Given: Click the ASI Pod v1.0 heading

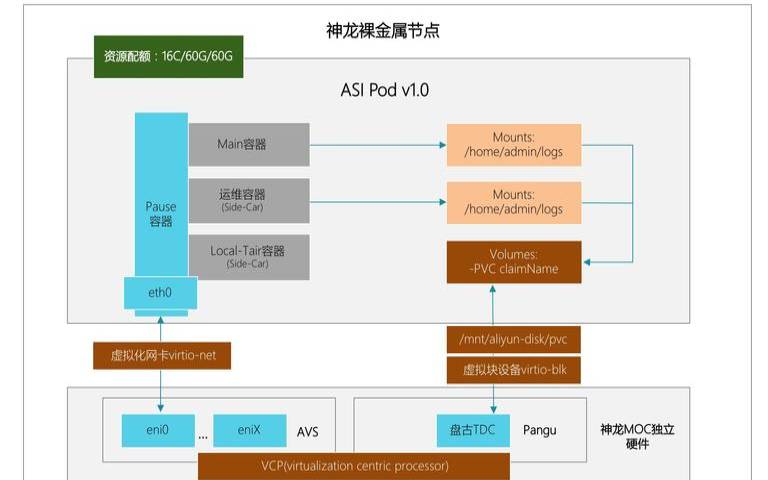Looking at the screenshot, I should (384, 90).
